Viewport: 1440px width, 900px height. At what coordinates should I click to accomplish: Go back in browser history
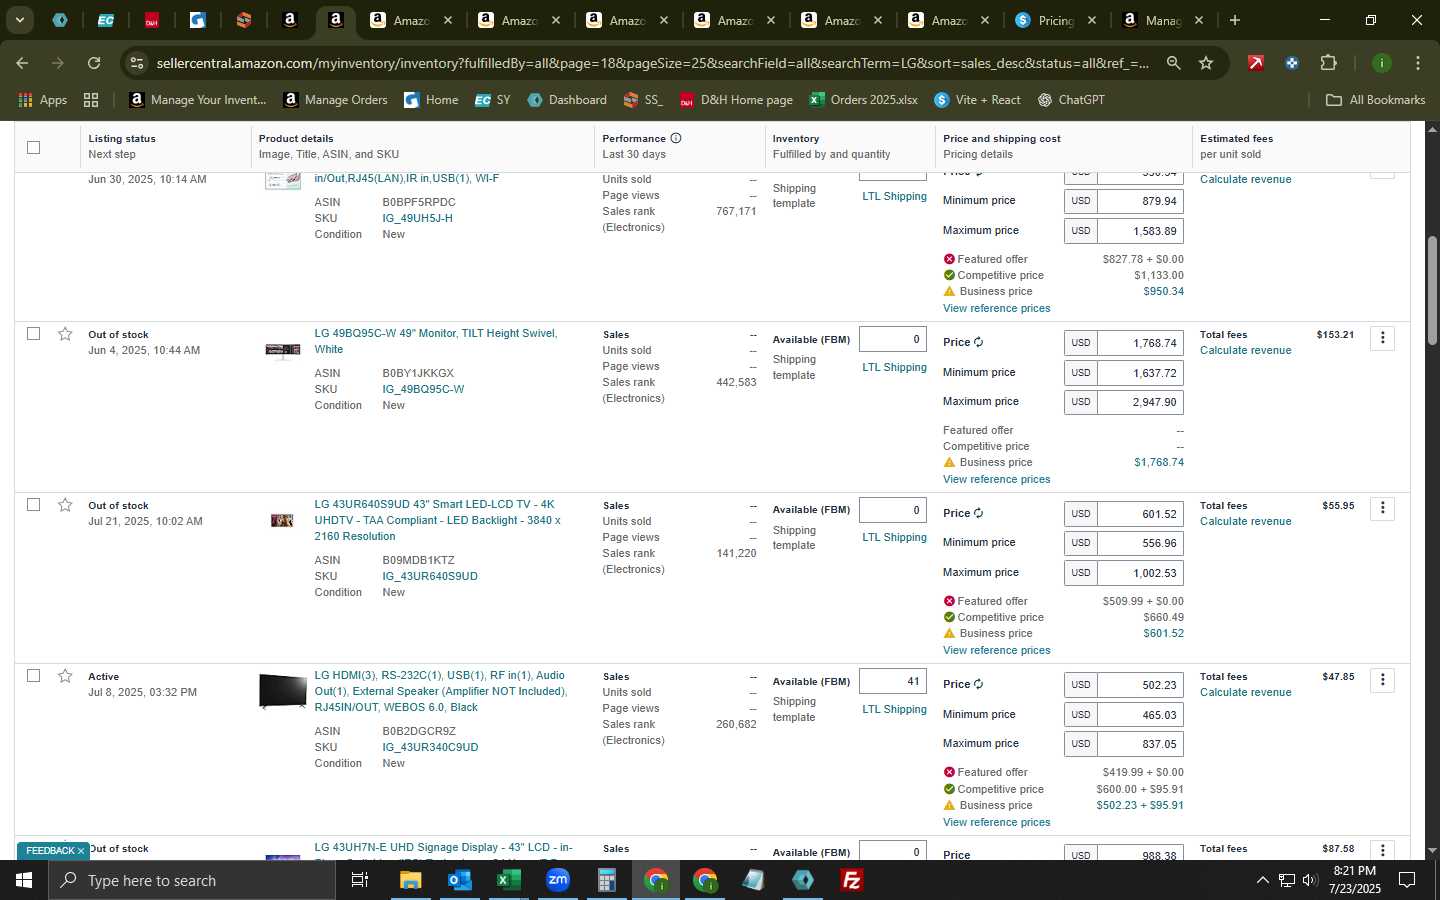[x=22, y=63]
